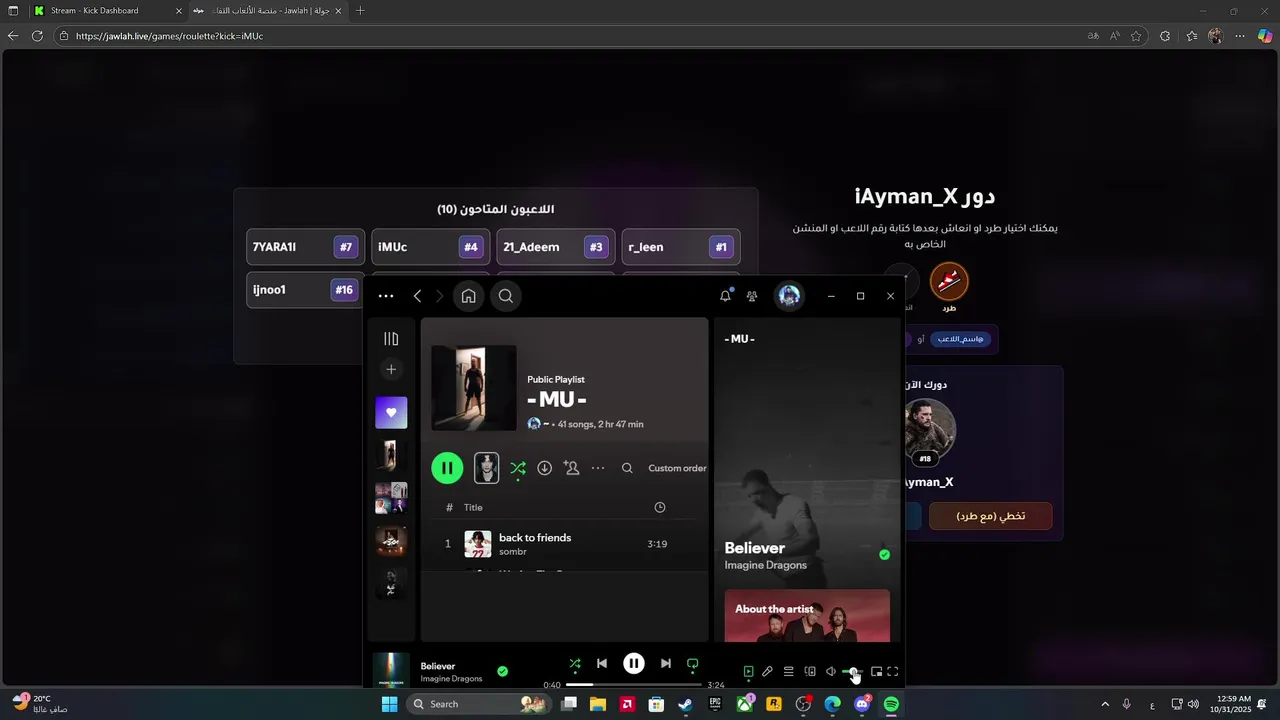Add this page to favorites star
The image size is (1280, 720).
tap(1136, 36)
